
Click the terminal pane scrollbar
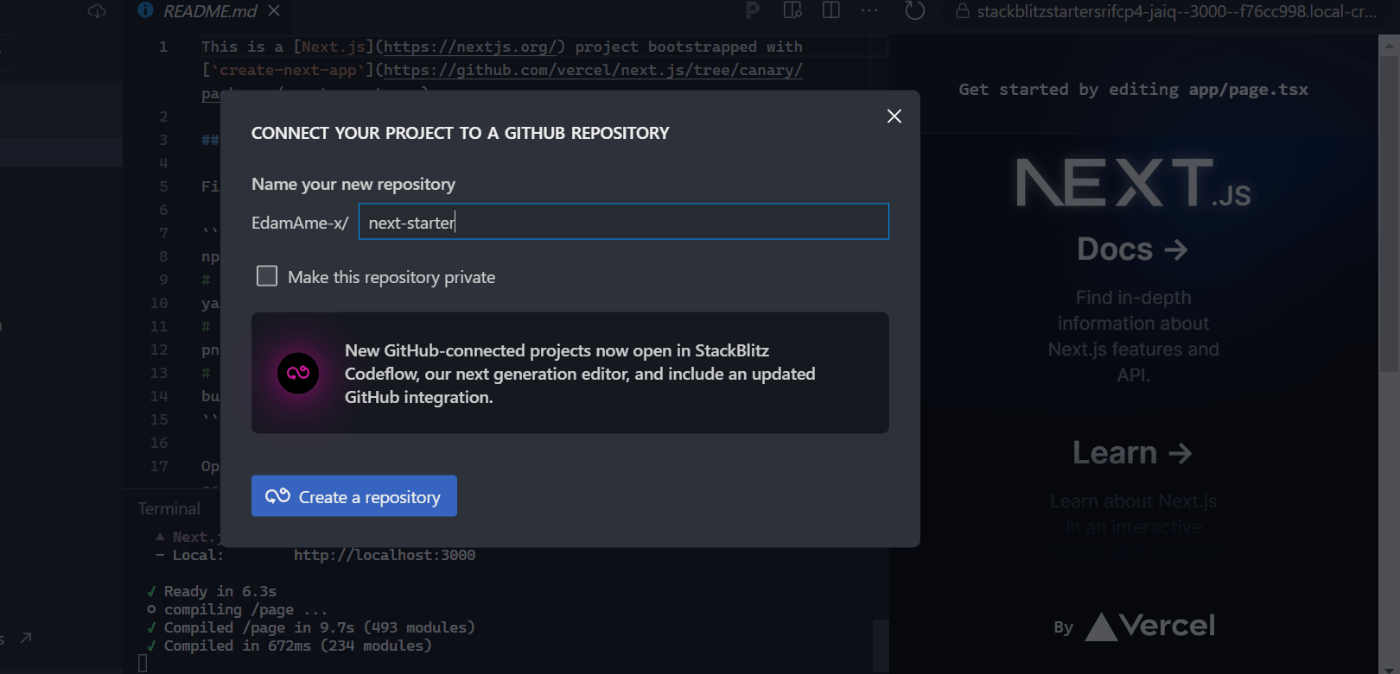880,646
